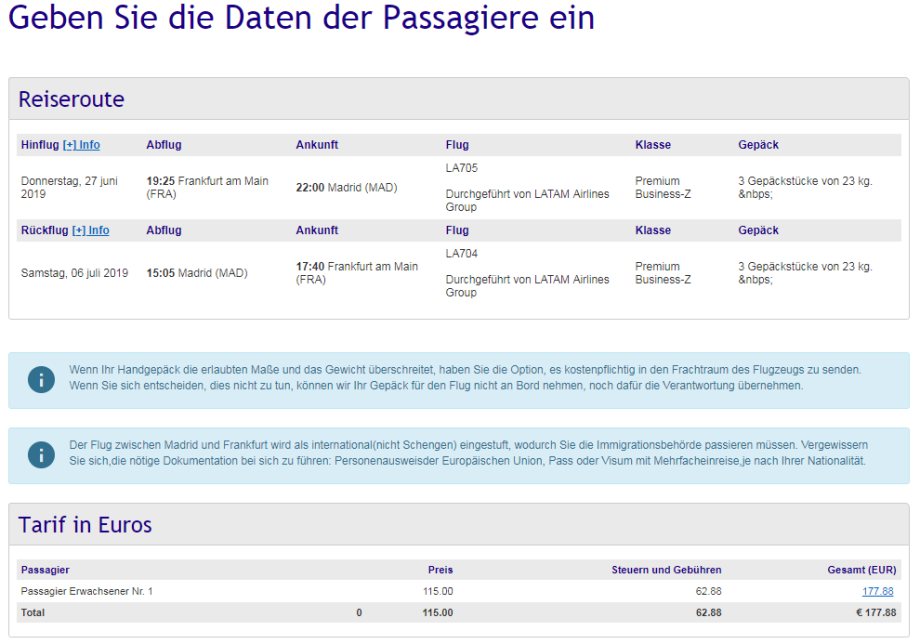
Task: Click the Tarif in Euros section header
Action: click(x=85, y=525)
